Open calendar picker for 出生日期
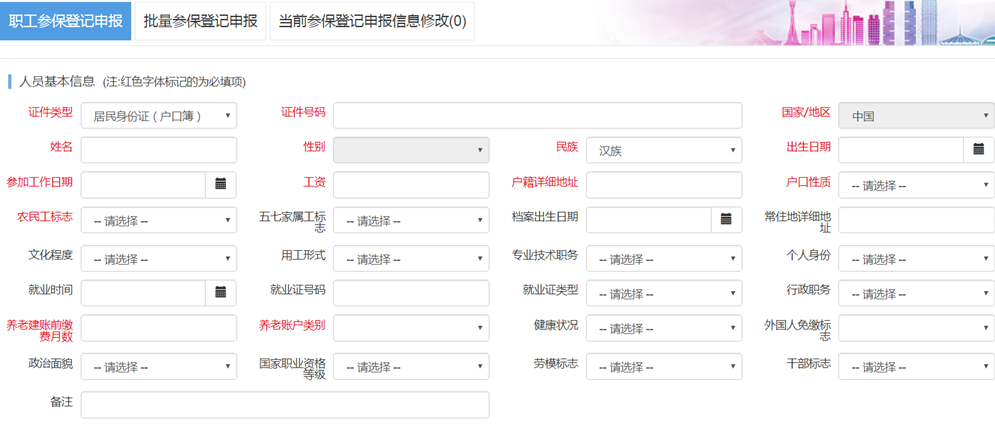 coord(978,150)
